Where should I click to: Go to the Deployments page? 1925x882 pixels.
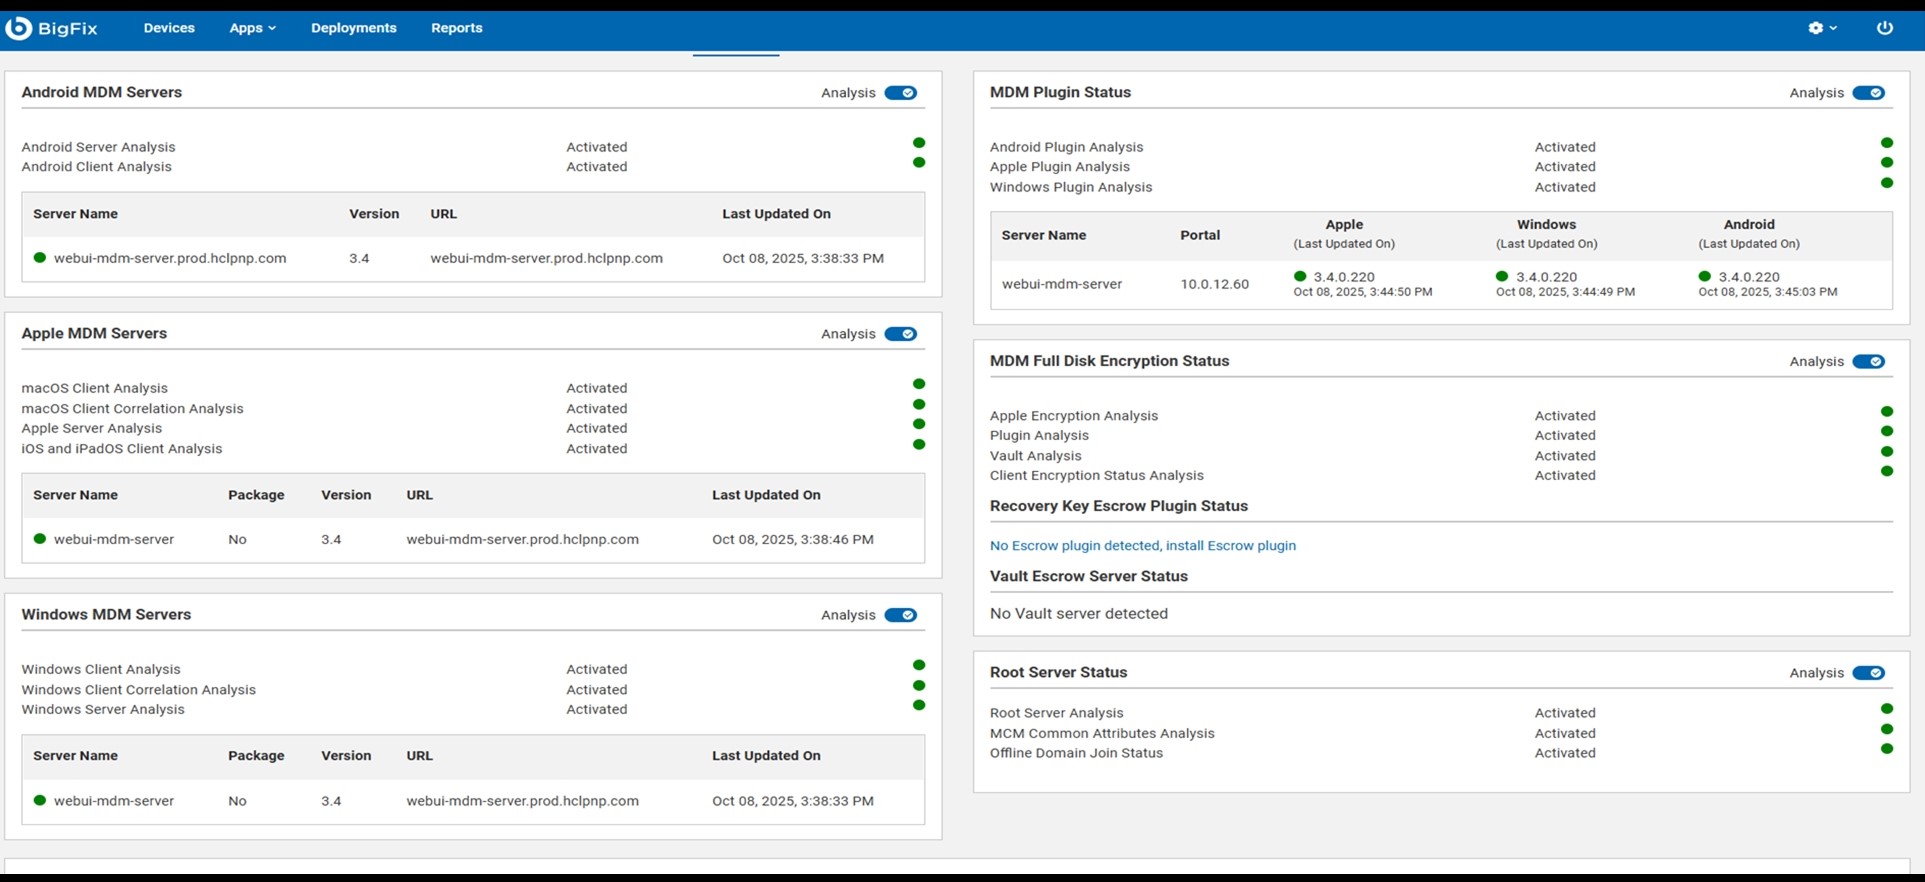tap(353, 28)
